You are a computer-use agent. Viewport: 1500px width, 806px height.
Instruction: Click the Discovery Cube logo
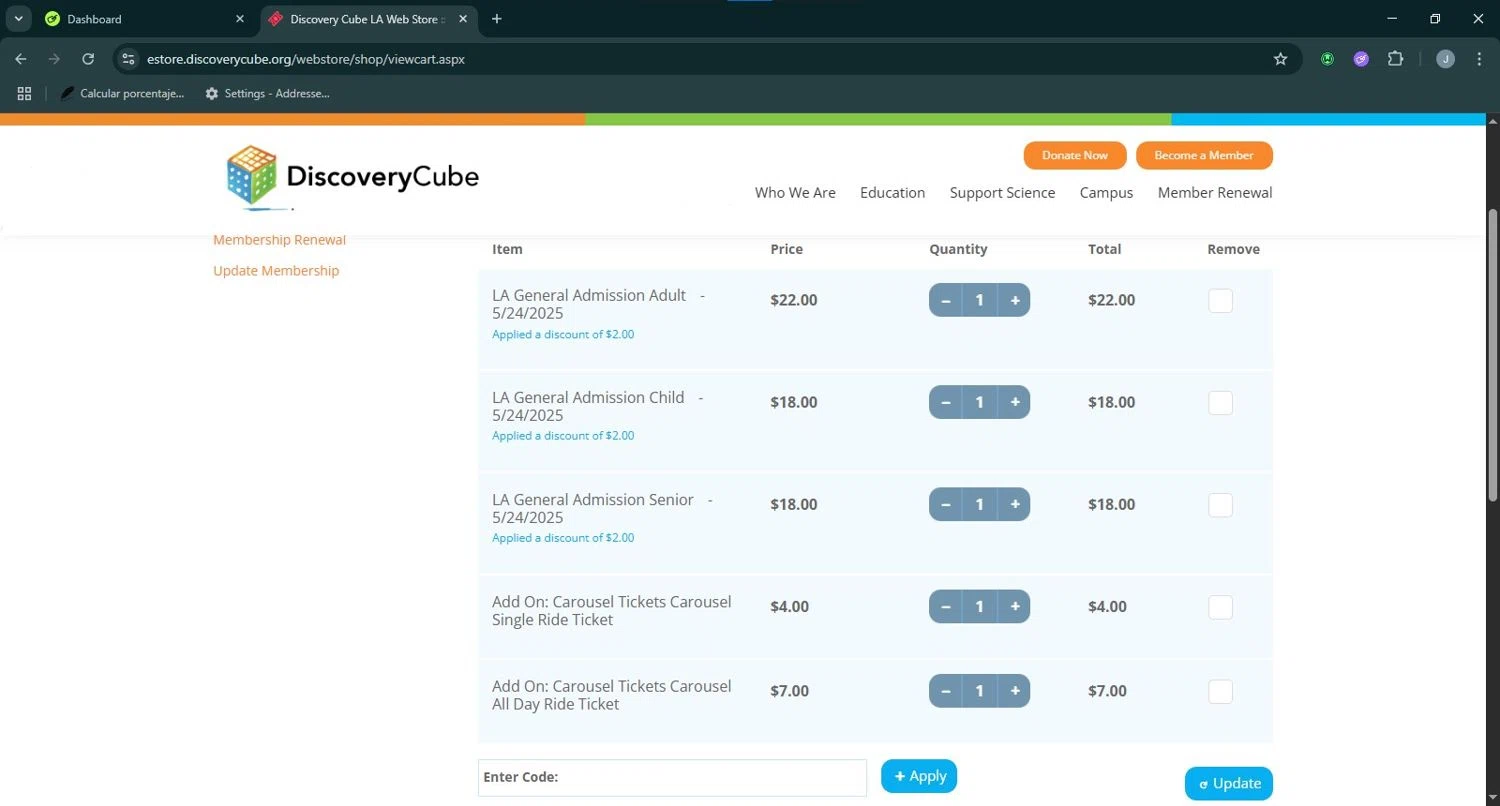pos(352,177)
